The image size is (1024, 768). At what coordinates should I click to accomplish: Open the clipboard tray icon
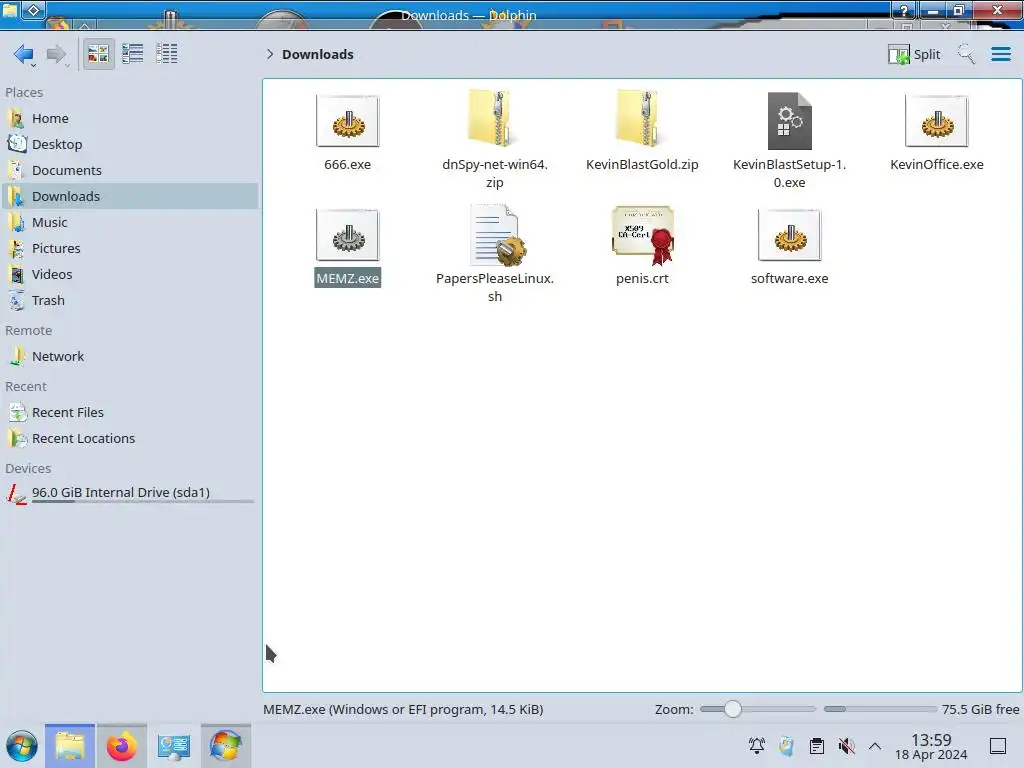tap(816, 746)
